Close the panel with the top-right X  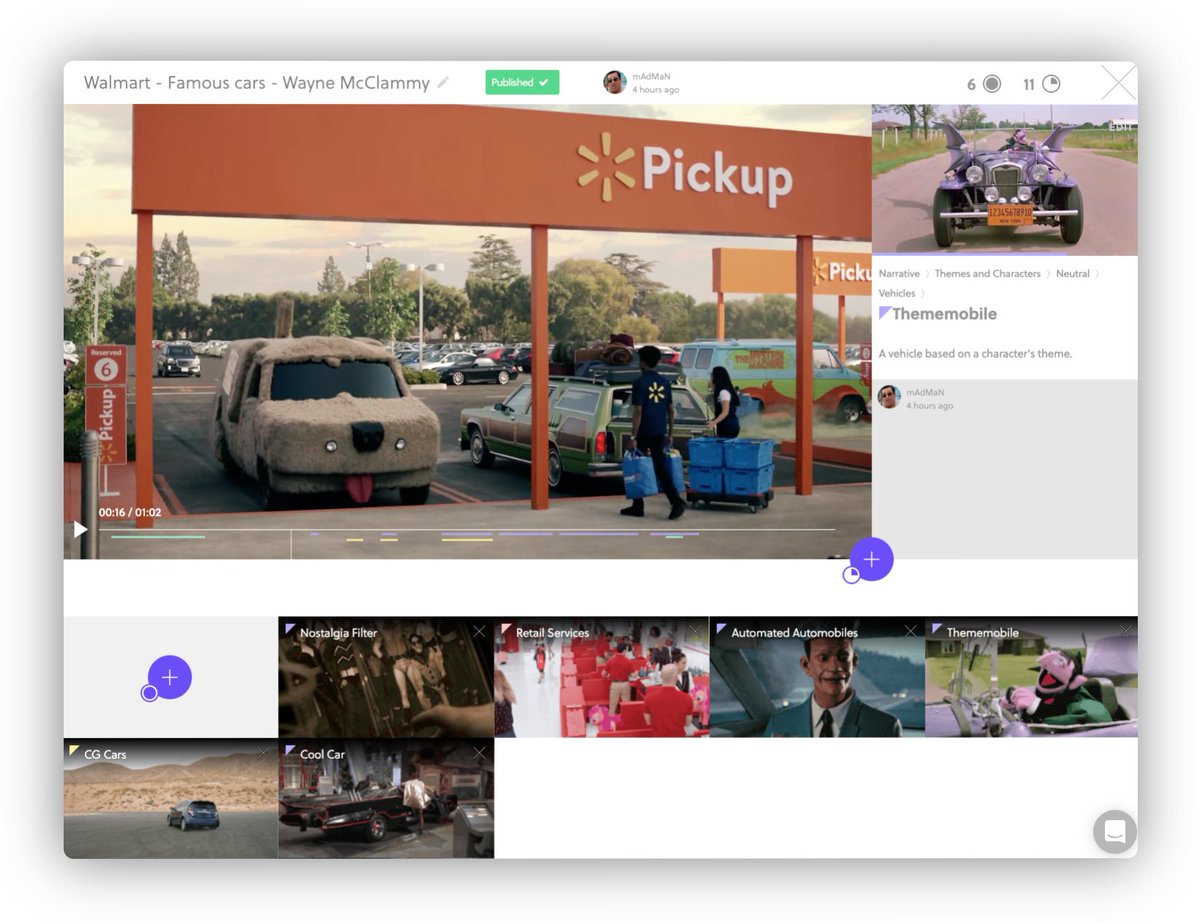(1118, 82)
